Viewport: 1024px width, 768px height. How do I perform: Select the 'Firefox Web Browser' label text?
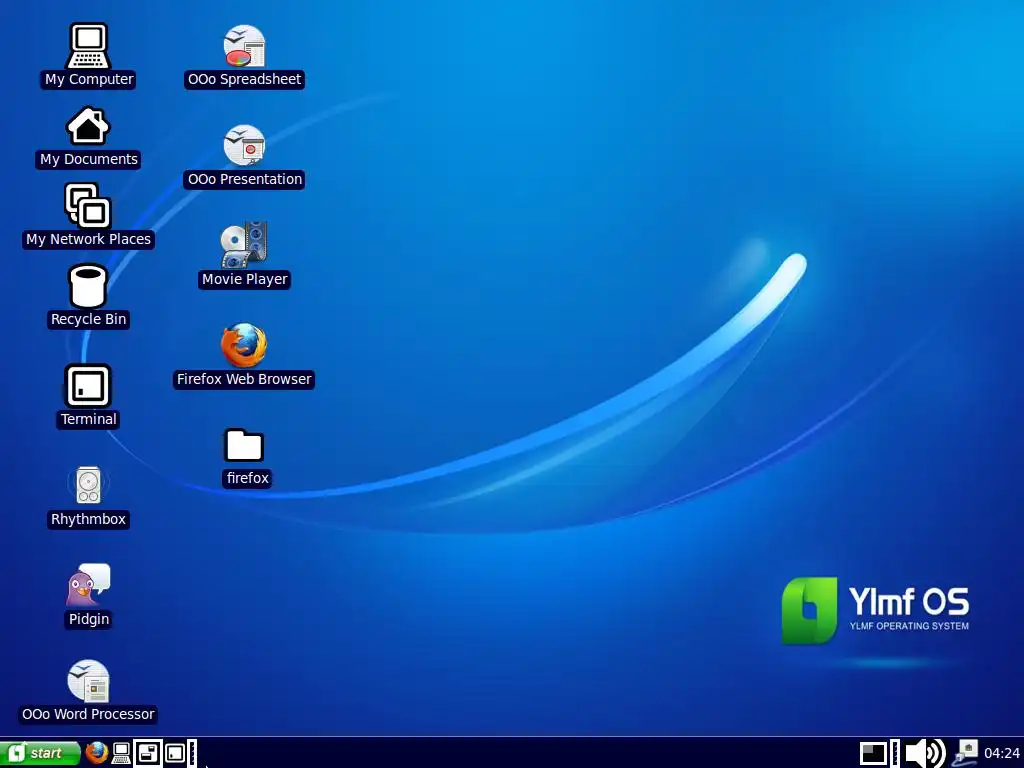[244, 379]
